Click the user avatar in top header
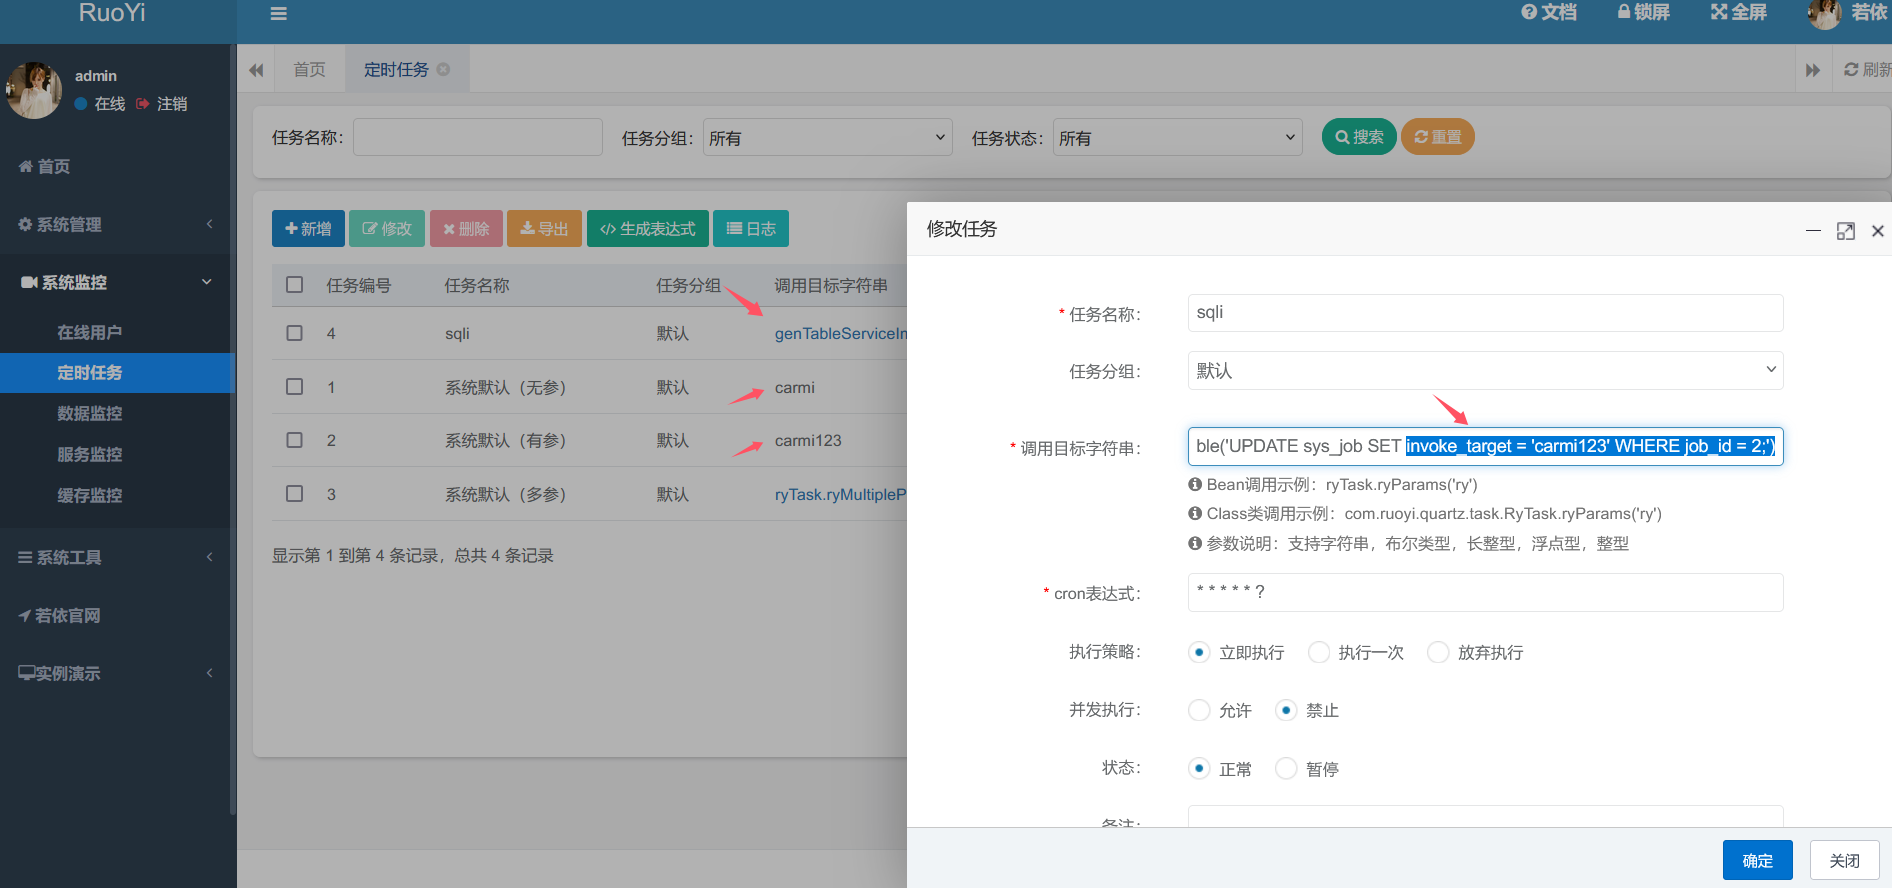 tap(1825, 14)
